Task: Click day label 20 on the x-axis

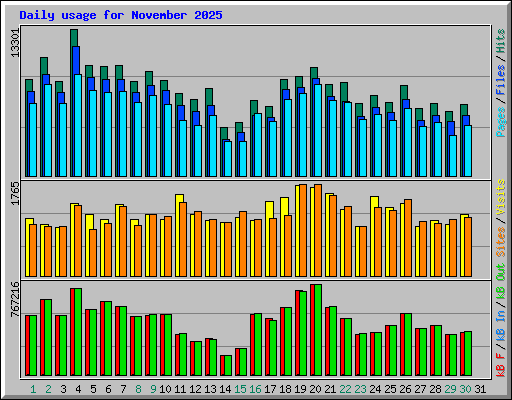Action: (315, 389)
